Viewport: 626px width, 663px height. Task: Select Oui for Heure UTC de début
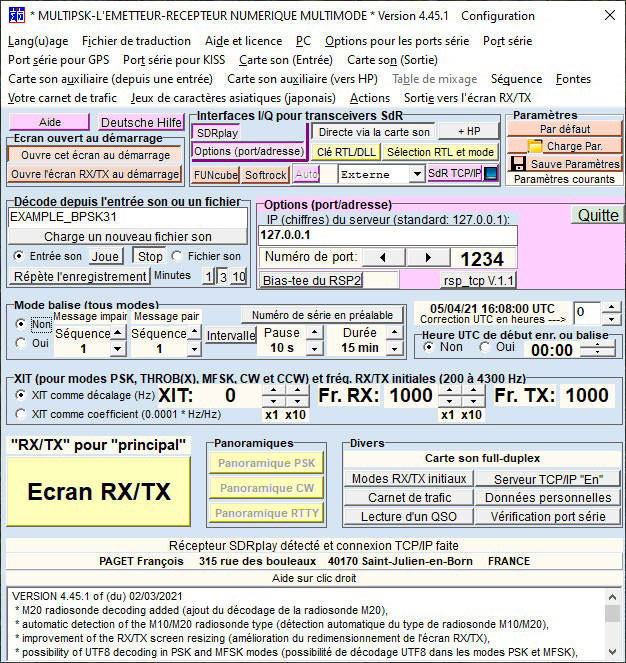tap(484, 347)
